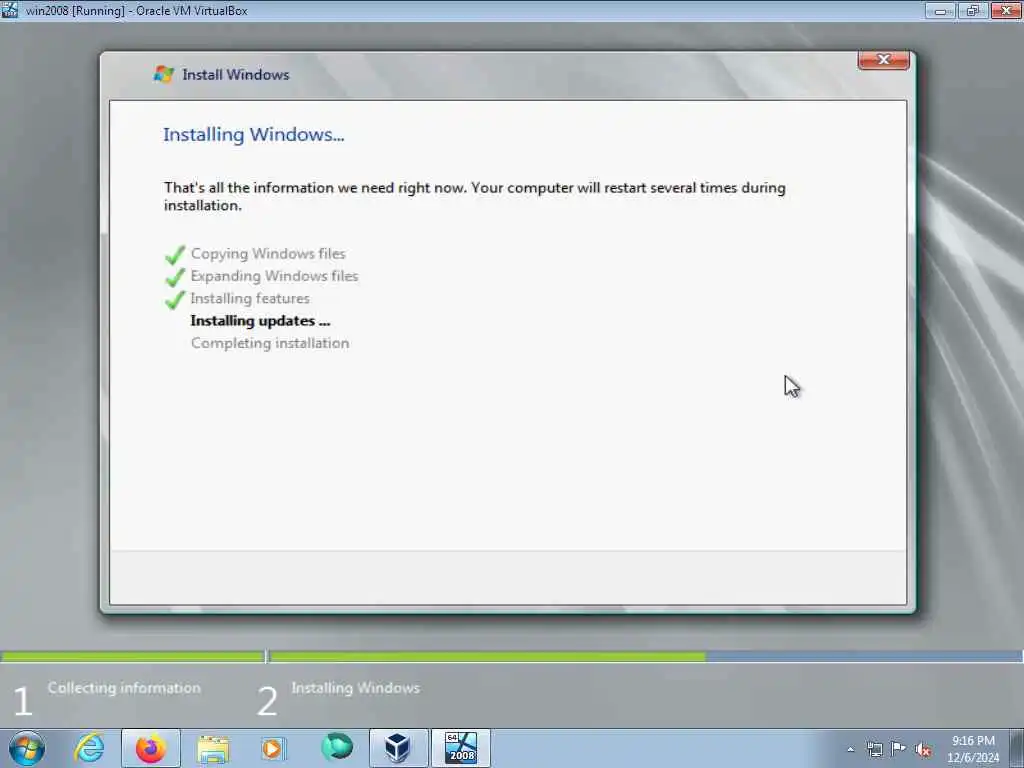Open the clock showing 9:16 PM
The image size is (1024, 768).
[973, 741]
